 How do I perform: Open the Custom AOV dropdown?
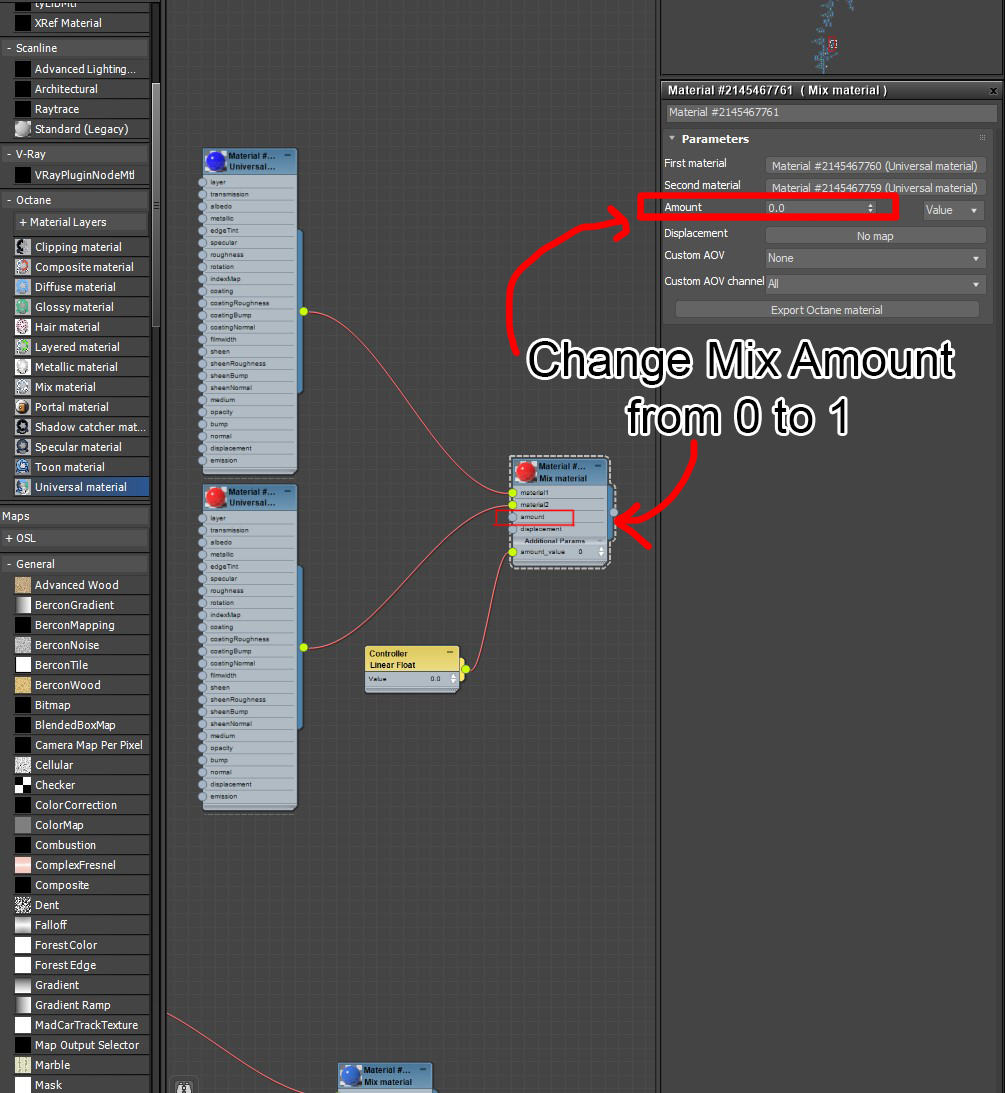click(875, 258)
